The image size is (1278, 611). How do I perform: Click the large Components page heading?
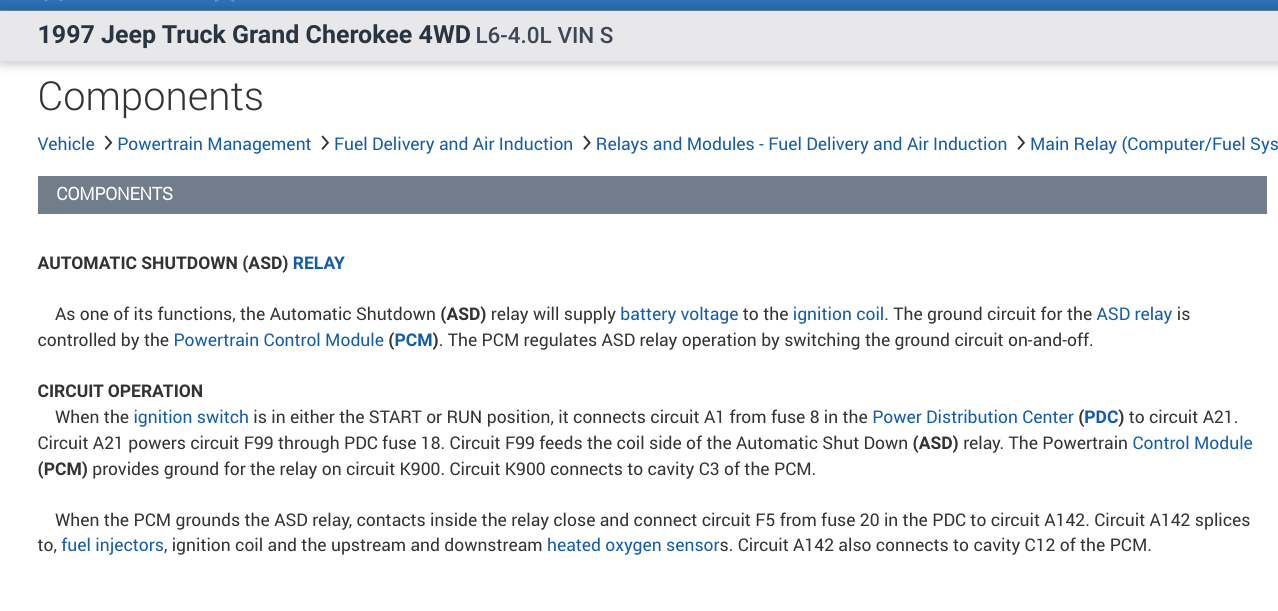coord(150,97)
